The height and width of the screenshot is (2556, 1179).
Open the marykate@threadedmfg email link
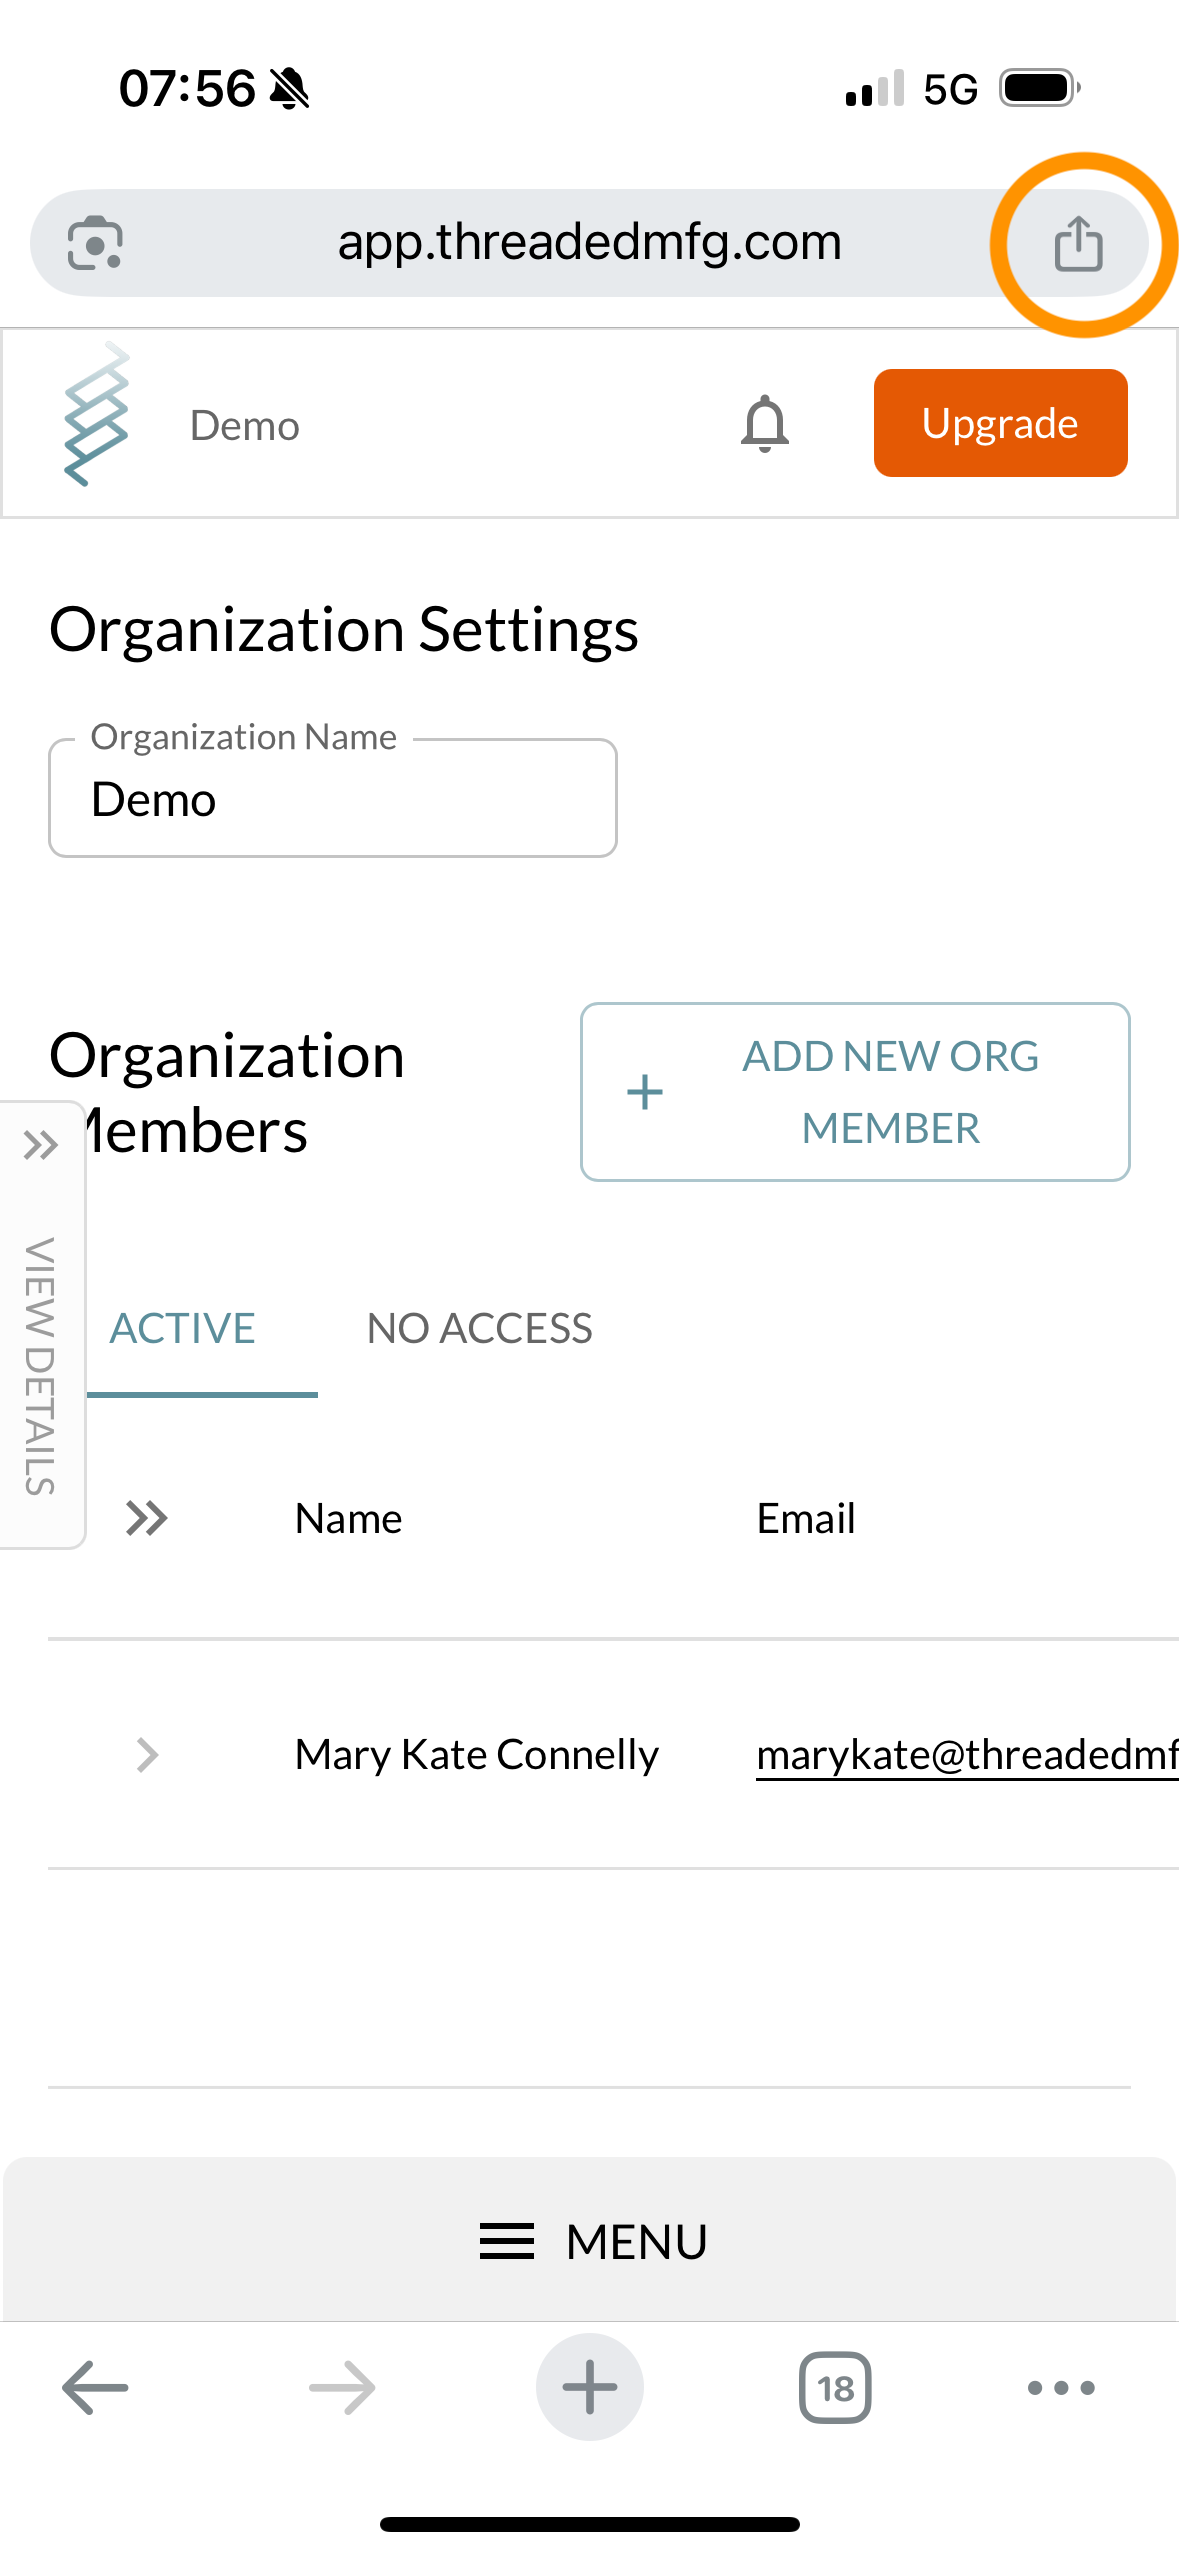pyautogui.click(x=966, y=1755)
